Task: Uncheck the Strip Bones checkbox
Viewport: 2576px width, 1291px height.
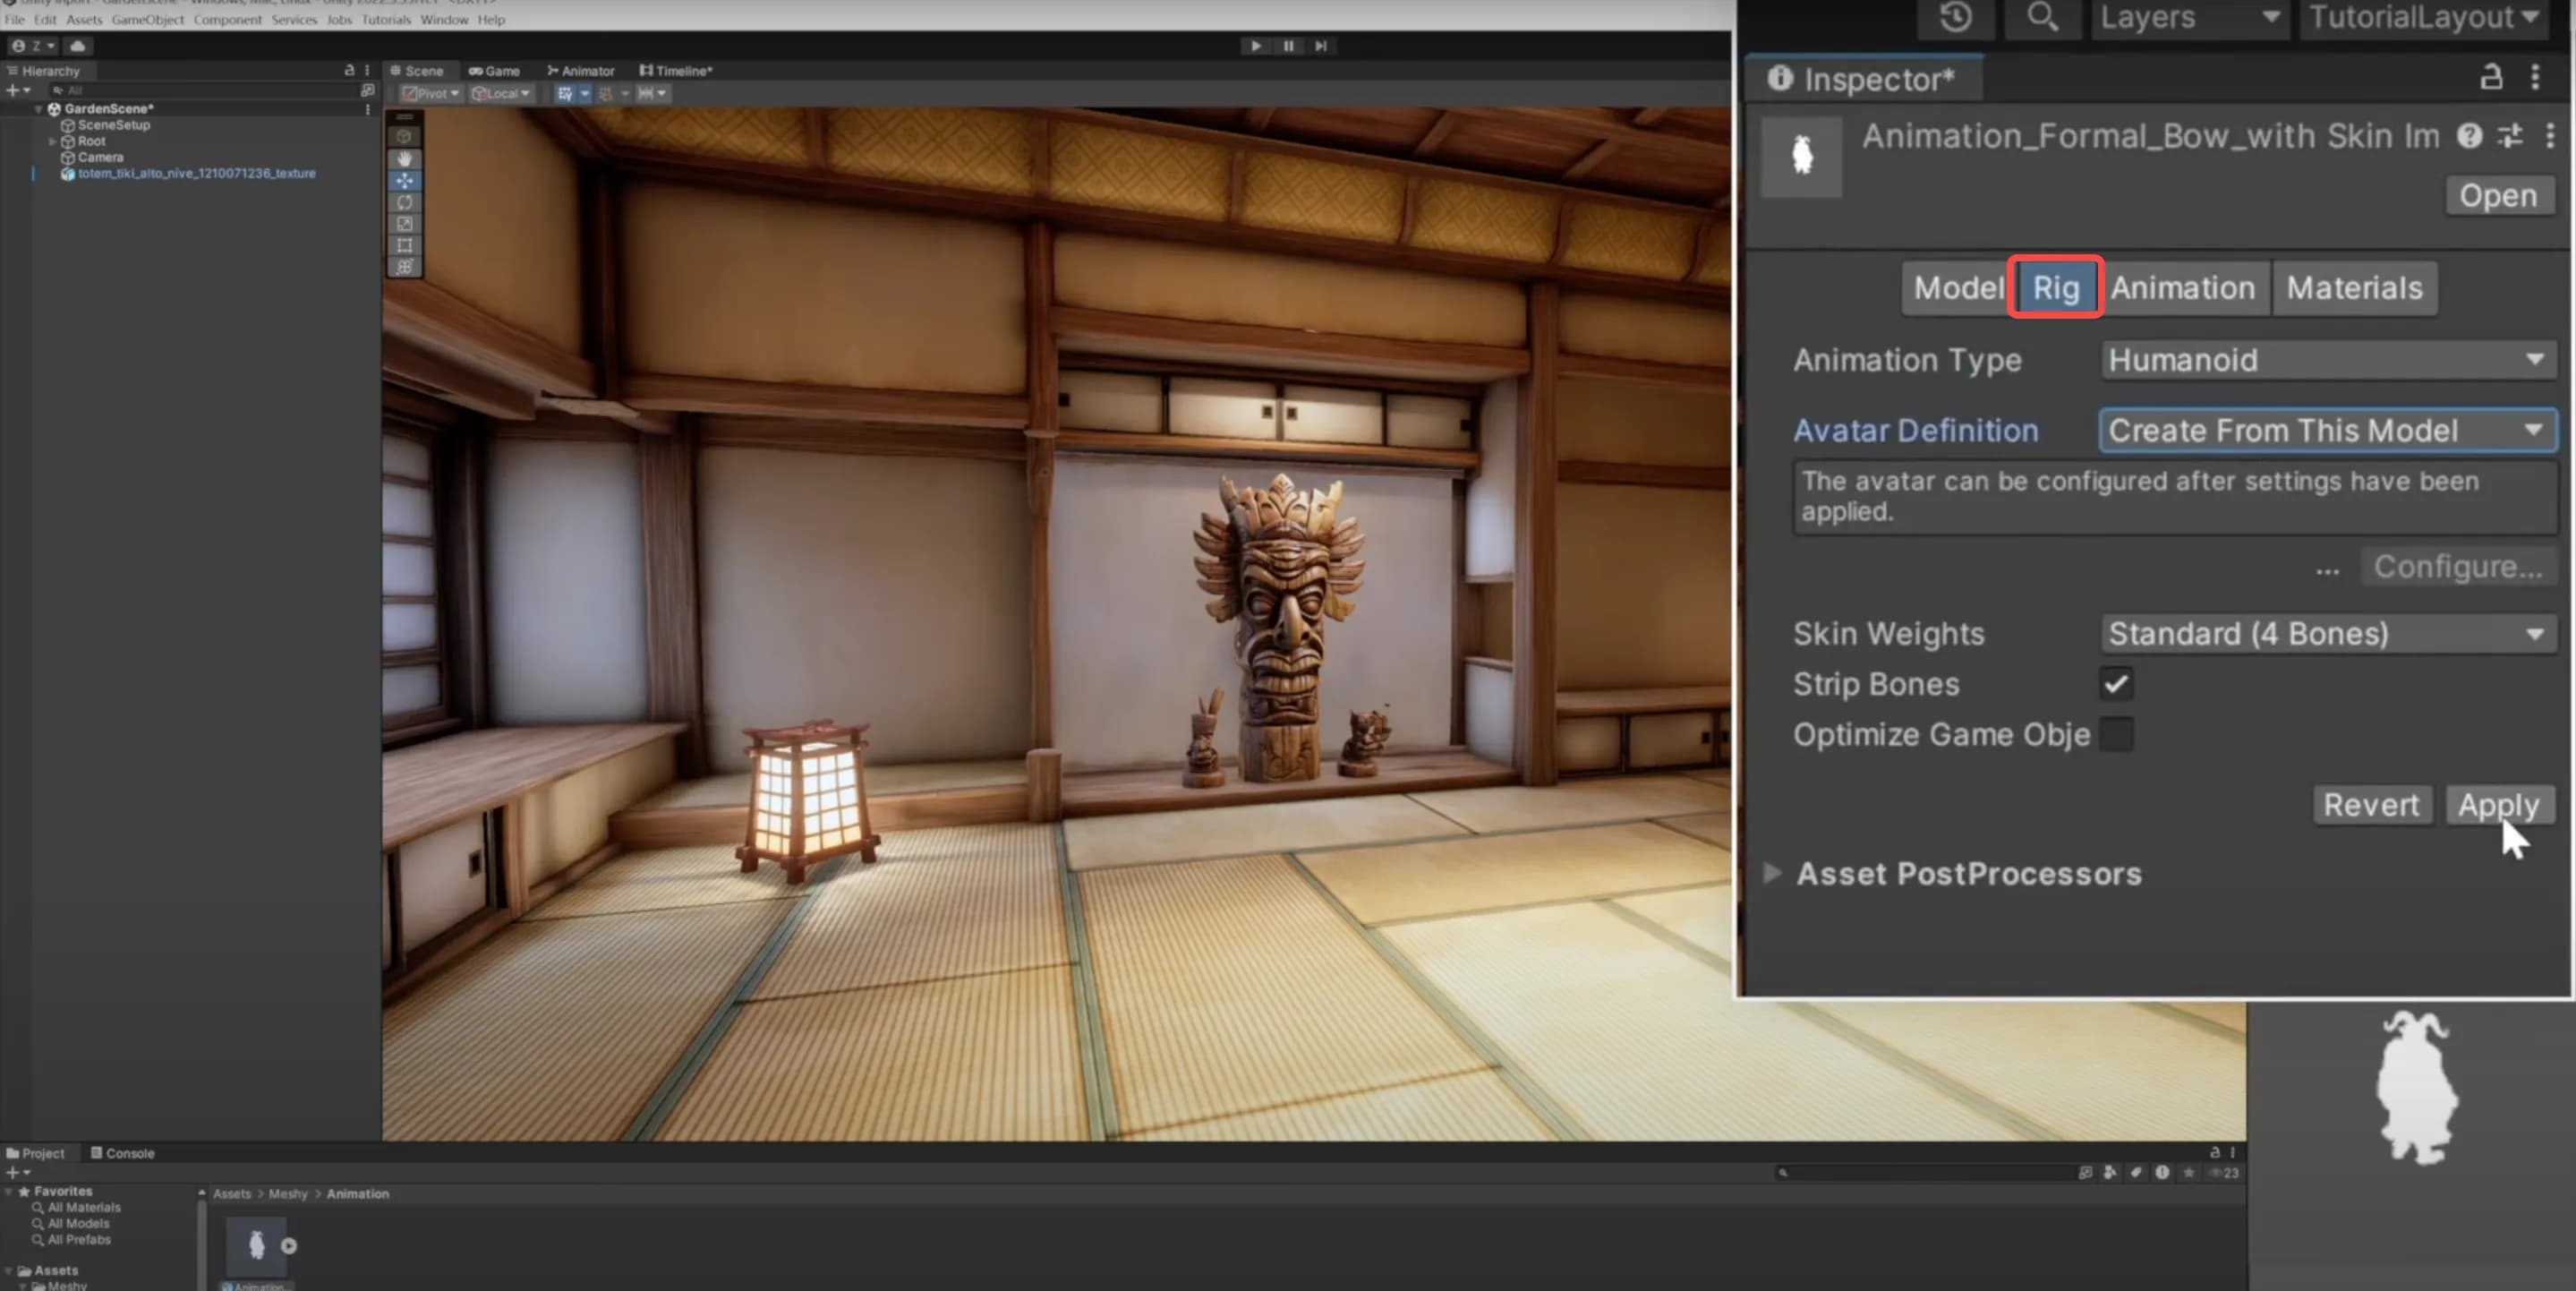Action: 2115,683
